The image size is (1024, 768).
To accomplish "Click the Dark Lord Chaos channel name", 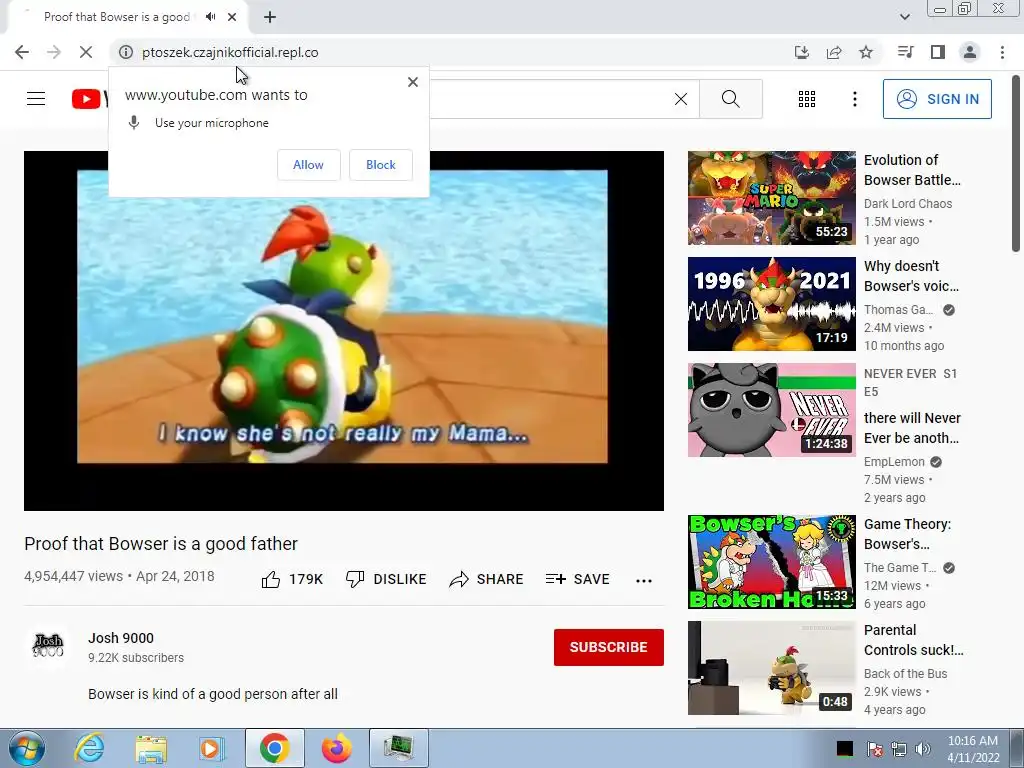I will pyautogui.click(x=908, y=204).
